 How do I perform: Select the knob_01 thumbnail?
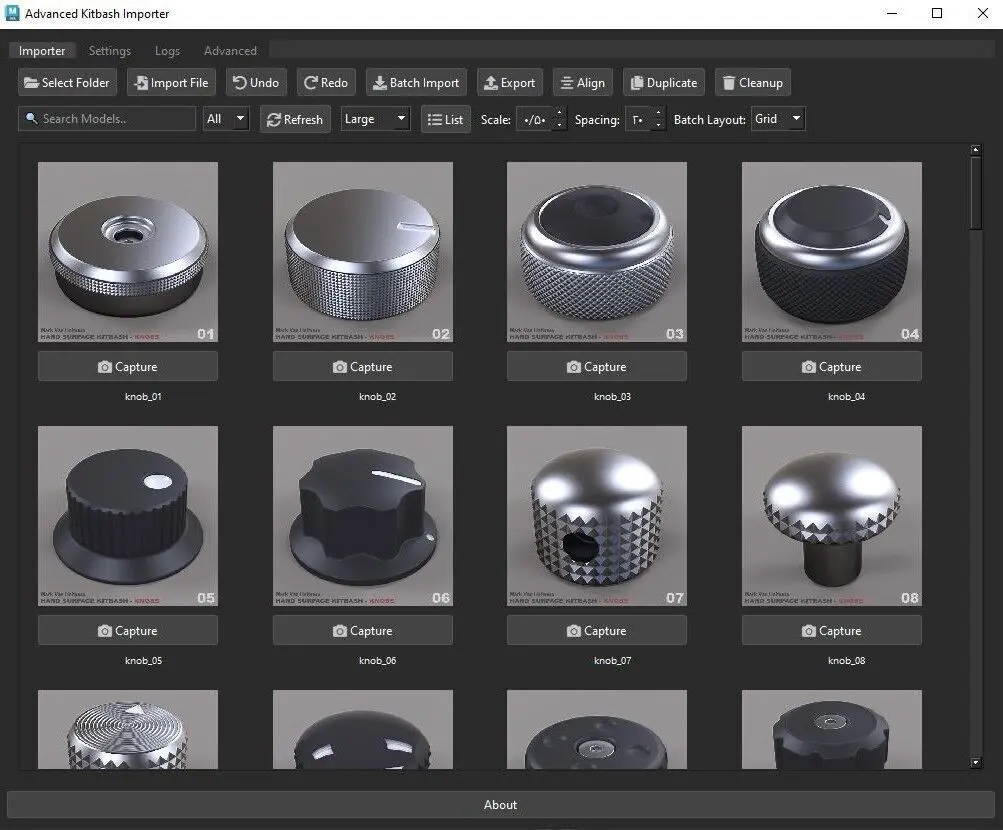128,252
